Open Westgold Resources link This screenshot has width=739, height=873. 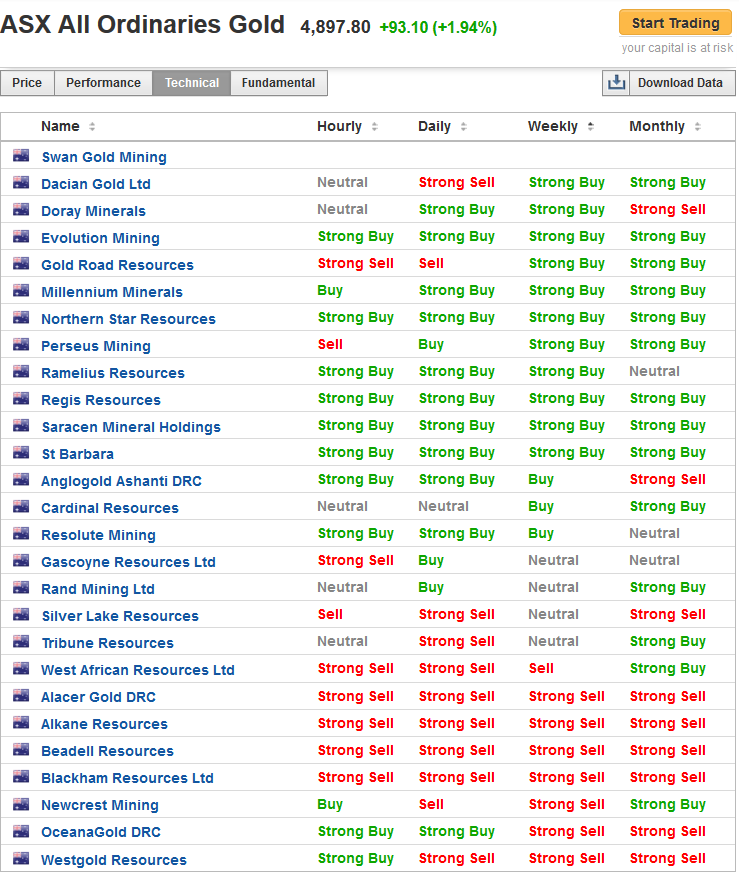click(114, 860)
